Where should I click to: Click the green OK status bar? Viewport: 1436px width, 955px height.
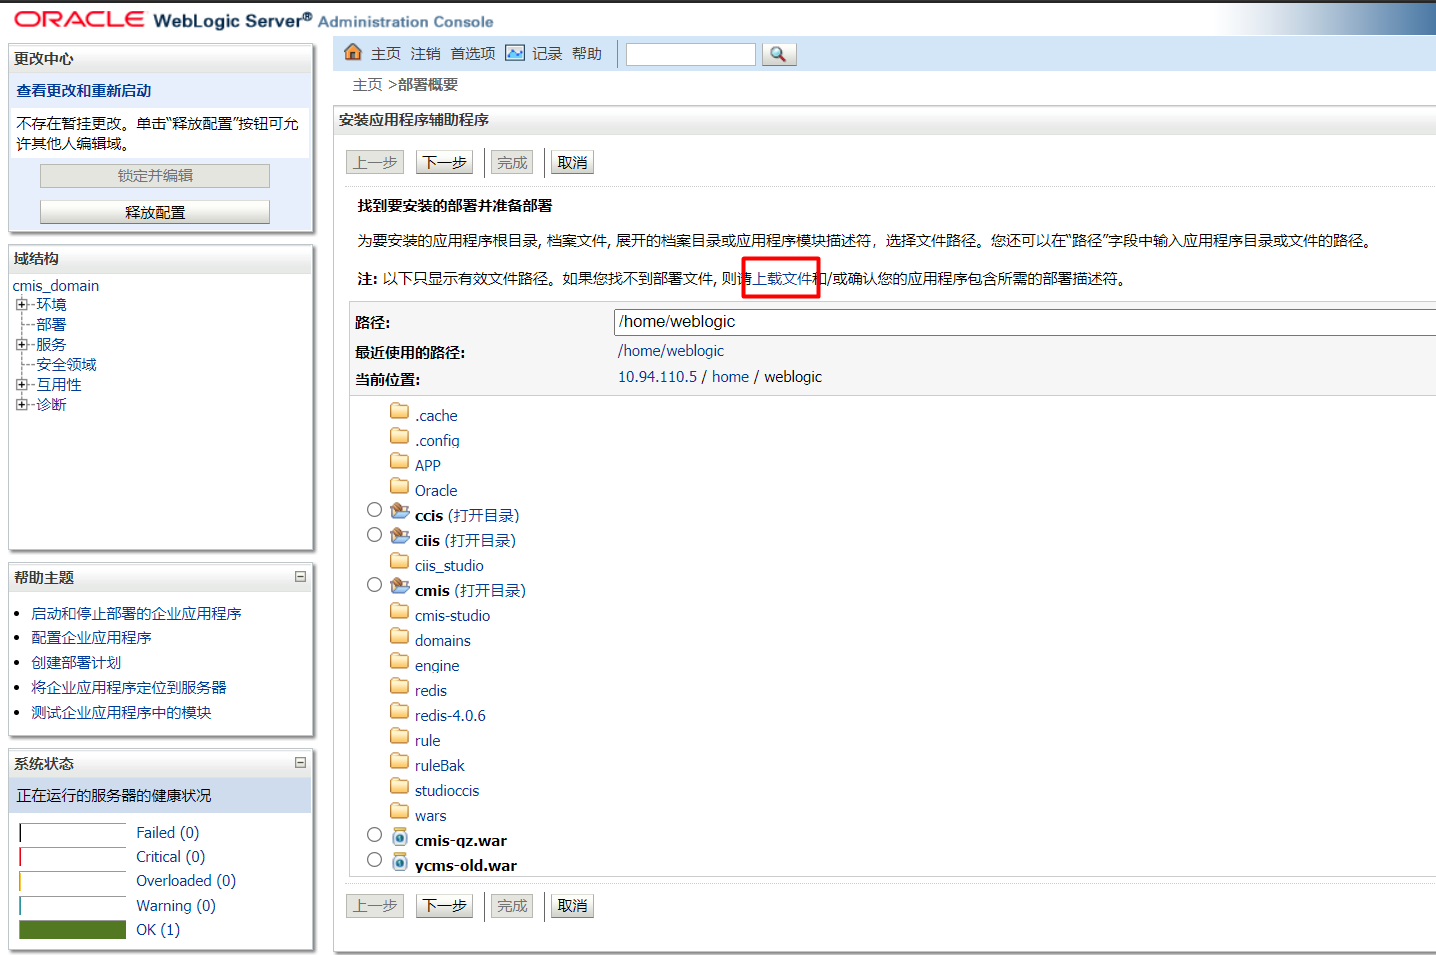73,930
